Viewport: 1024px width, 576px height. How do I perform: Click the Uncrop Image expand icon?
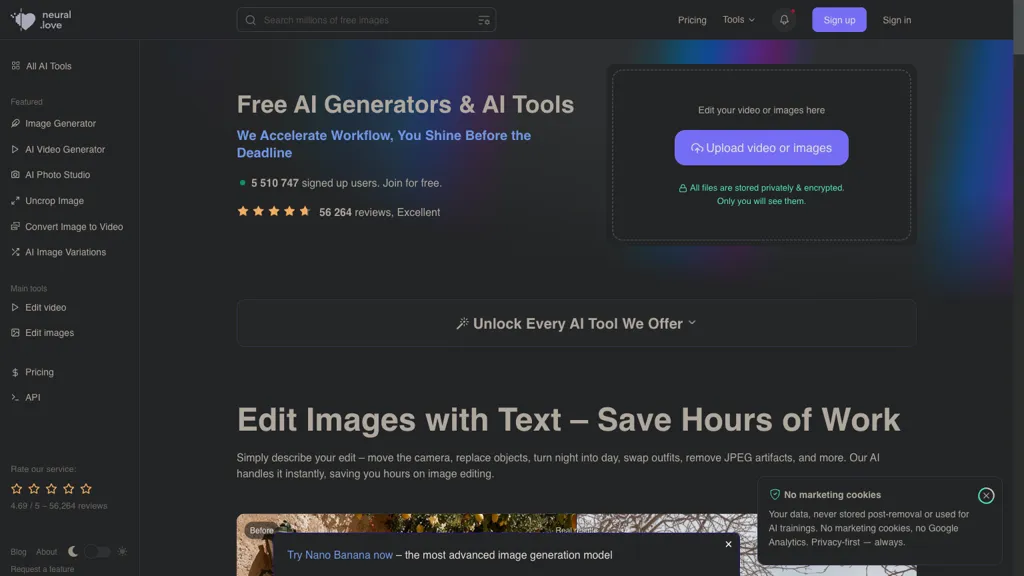[15, 201]
